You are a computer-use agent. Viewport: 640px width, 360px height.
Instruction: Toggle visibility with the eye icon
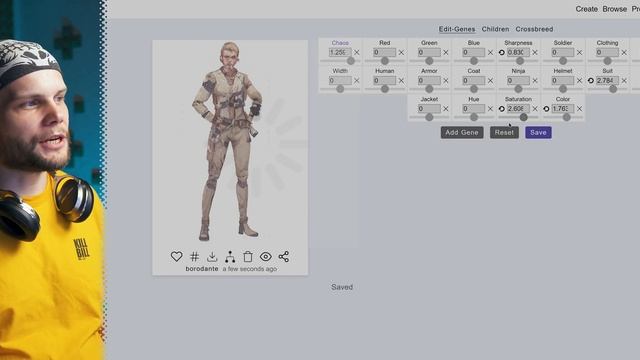click(x=266, y=256)
